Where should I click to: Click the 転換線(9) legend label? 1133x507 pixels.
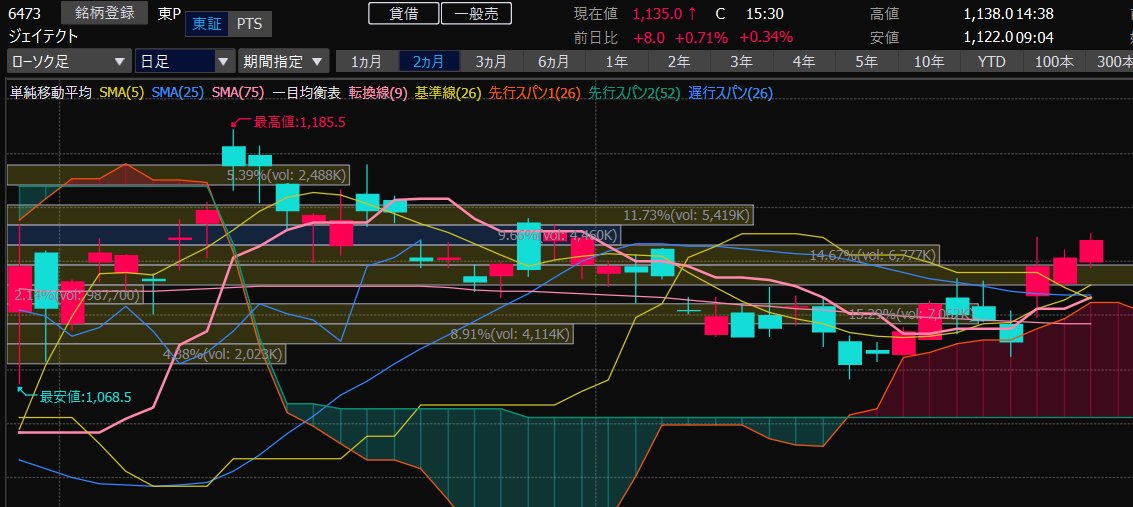(x=378, y=92)
